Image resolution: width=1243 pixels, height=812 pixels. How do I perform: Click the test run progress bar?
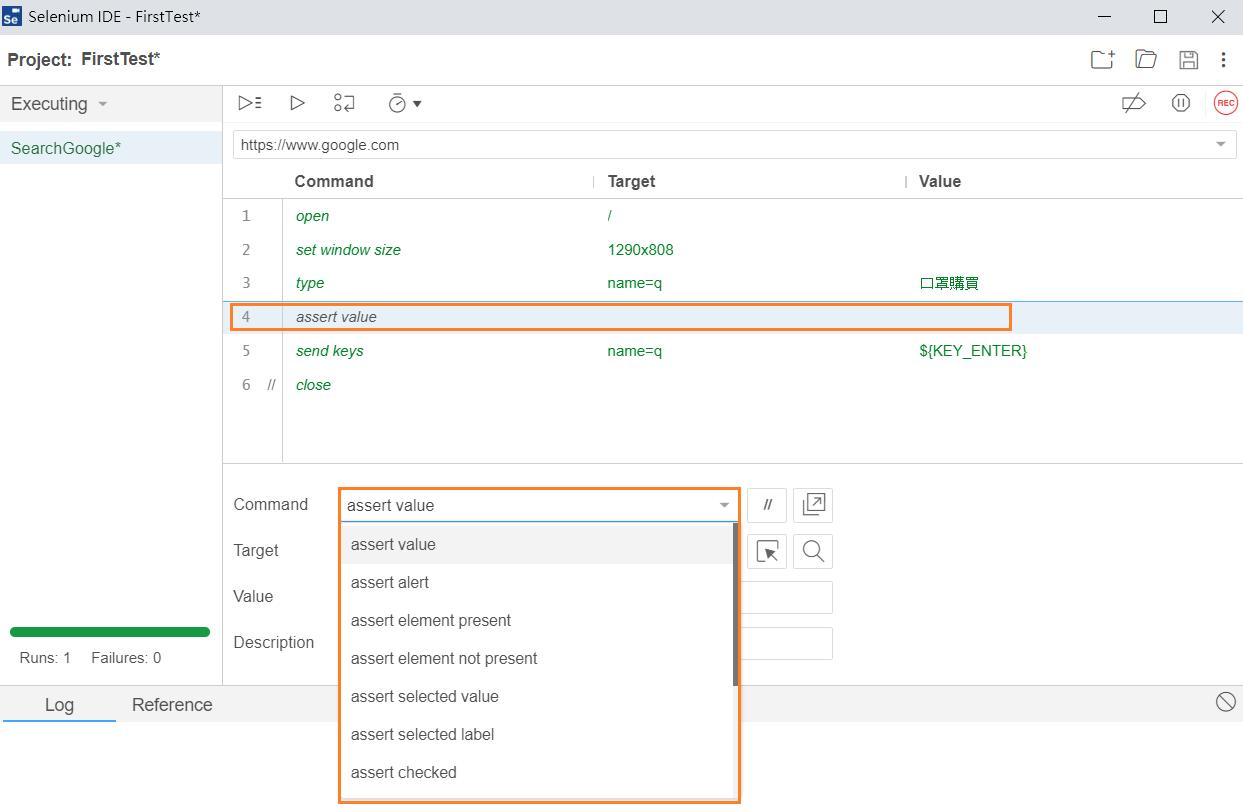[x=110, y=632]
